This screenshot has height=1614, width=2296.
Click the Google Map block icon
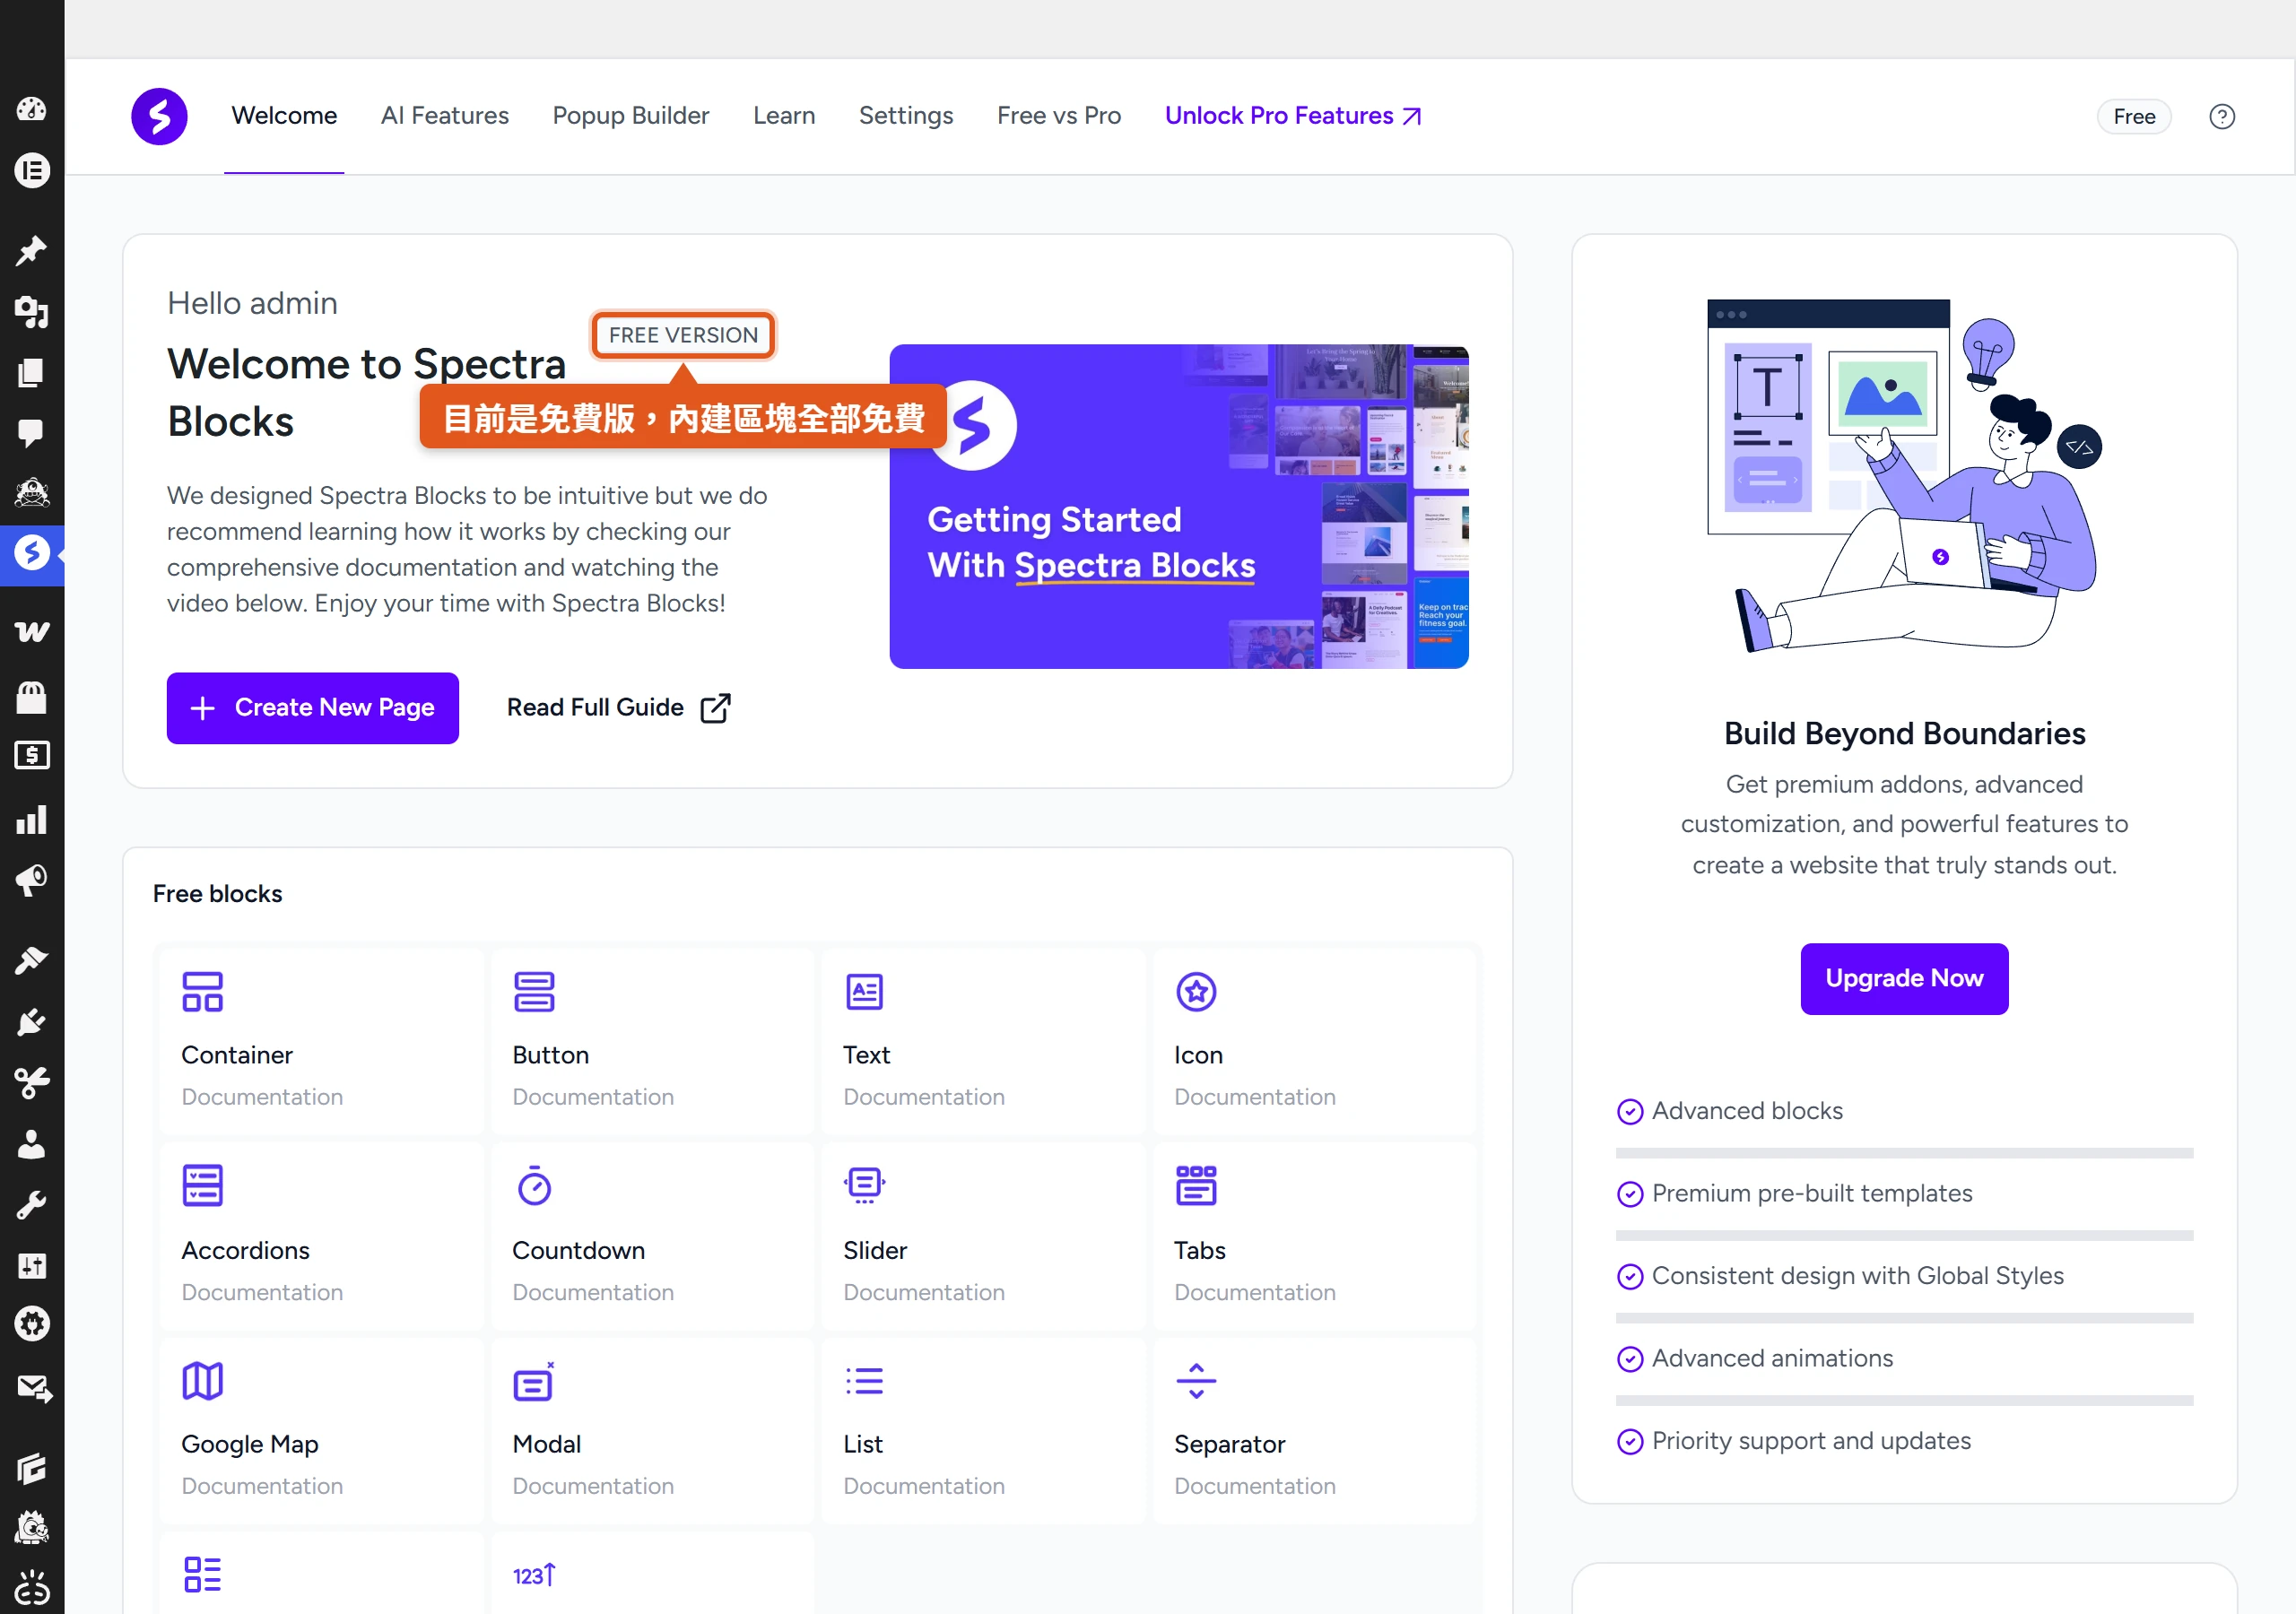[202, 1381]
